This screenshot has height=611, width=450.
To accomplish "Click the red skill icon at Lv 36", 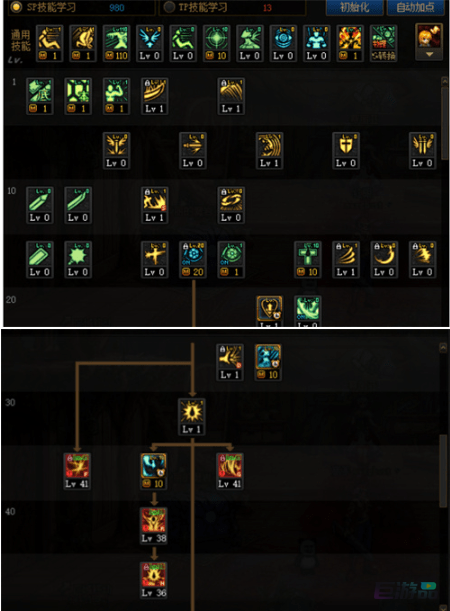I will (x=154, y=580).
